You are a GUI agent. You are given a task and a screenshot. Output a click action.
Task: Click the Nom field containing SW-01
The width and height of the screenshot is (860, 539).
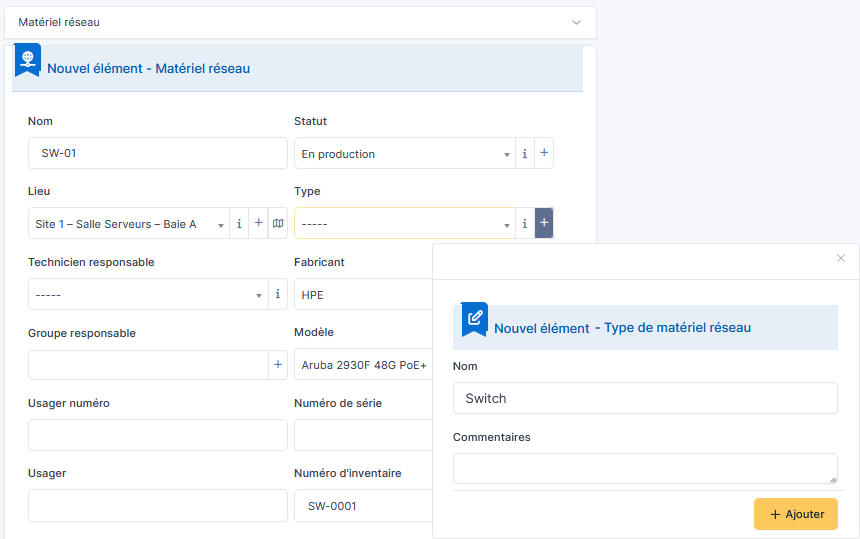point(158,154)
